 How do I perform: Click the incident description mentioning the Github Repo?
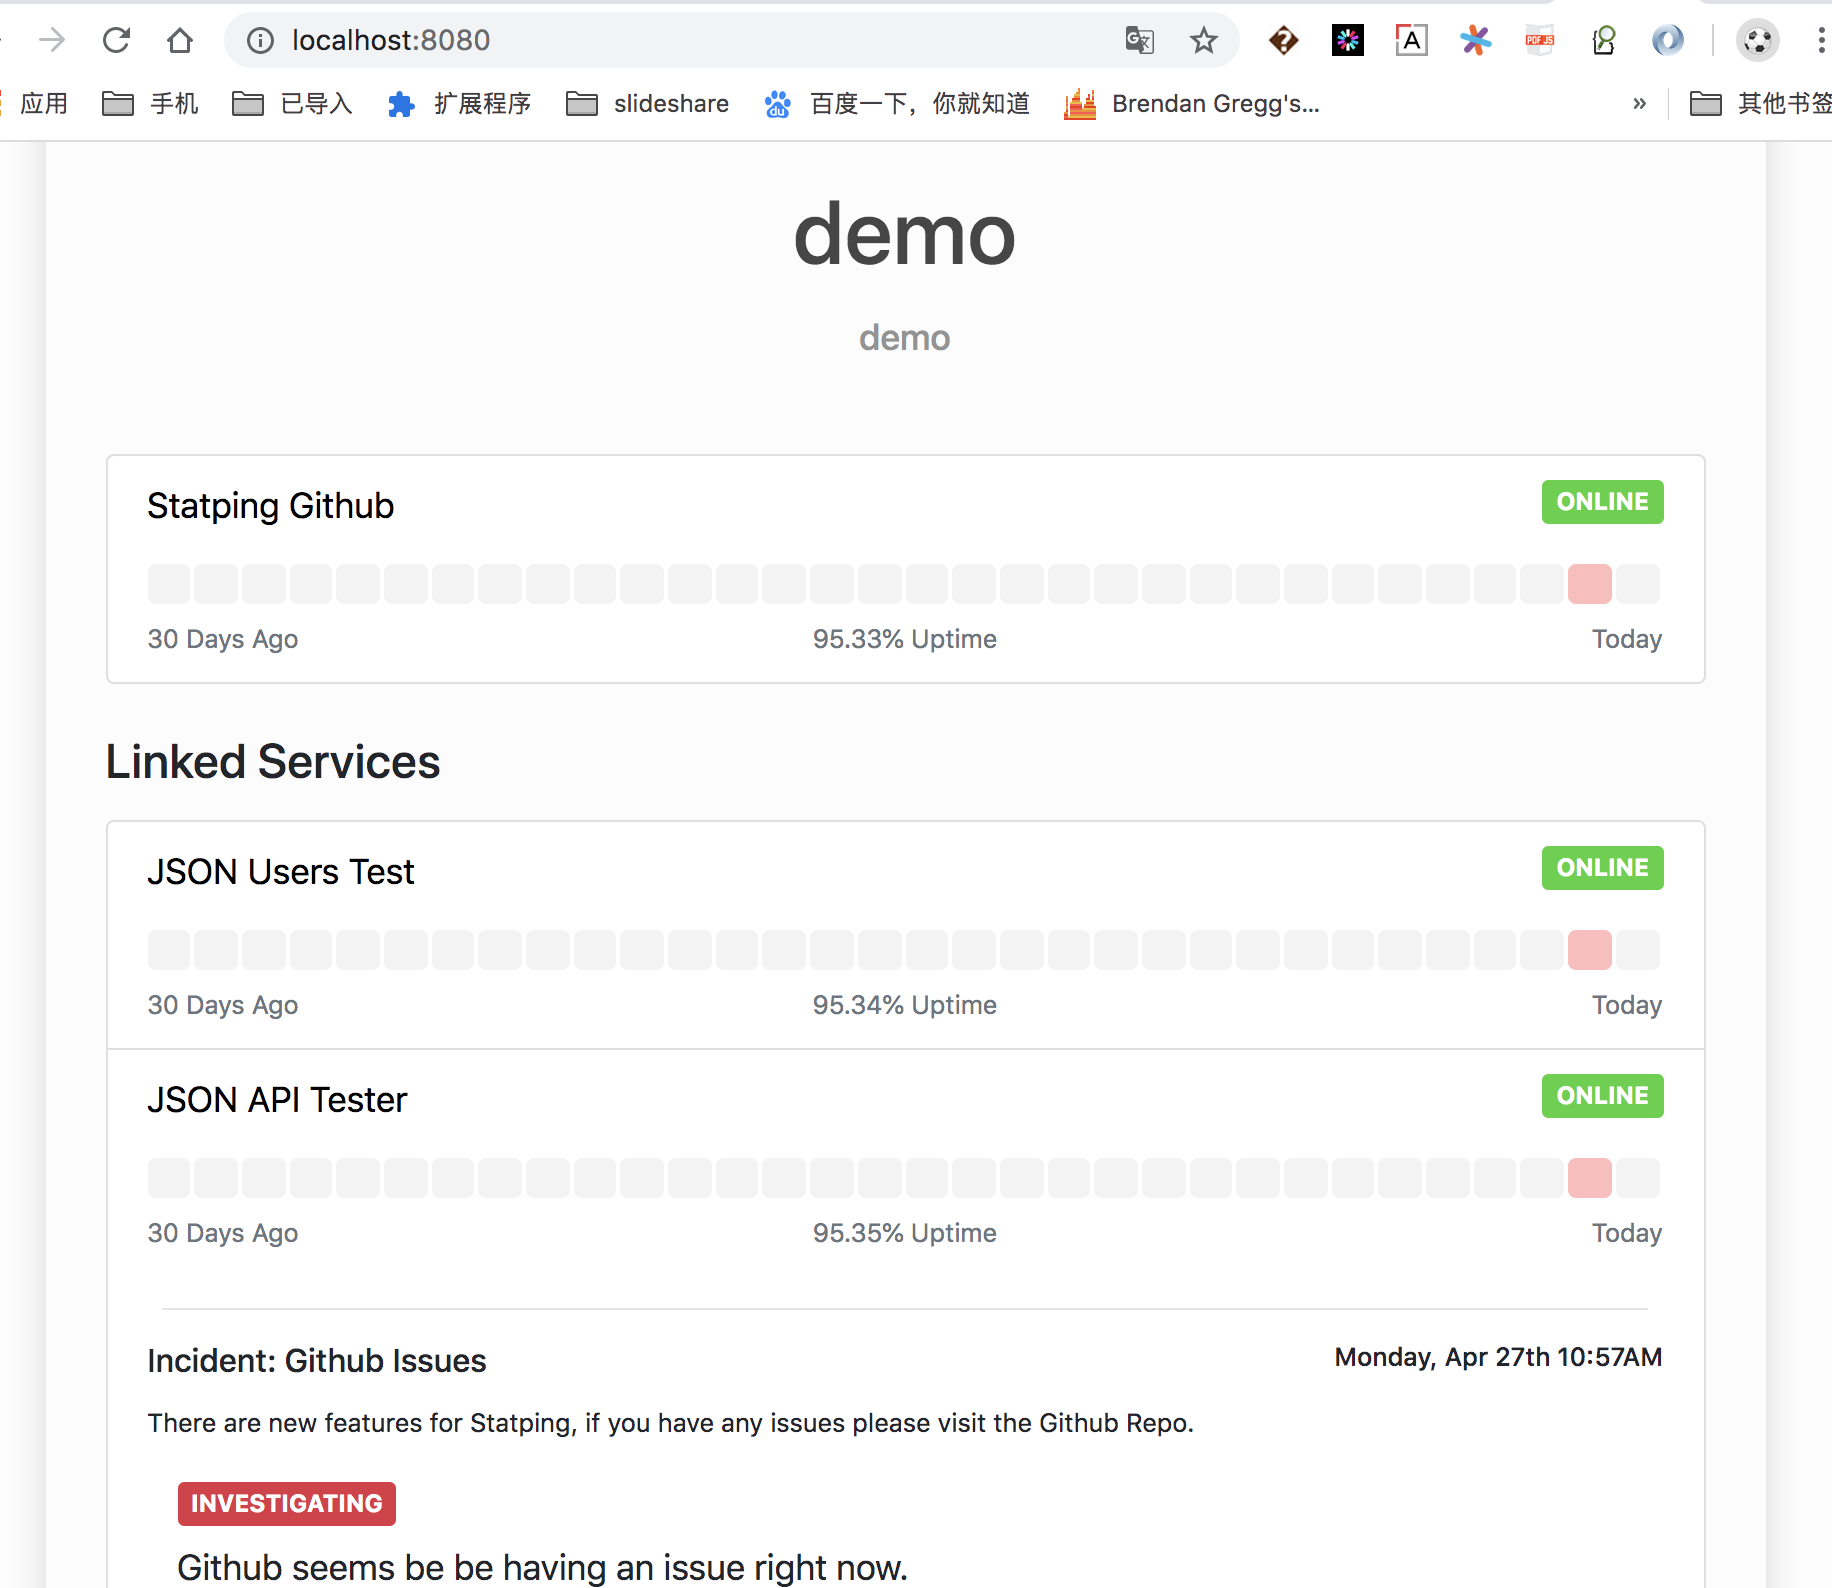click(671, 1423)
